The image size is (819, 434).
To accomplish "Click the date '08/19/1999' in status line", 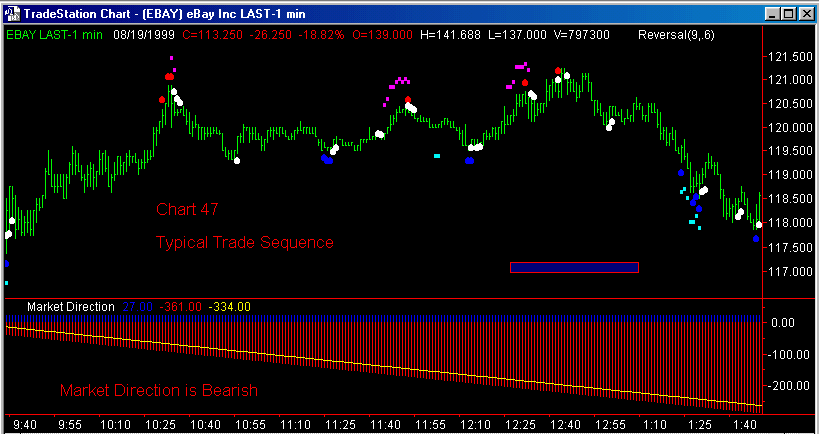I will pos(144,36).
